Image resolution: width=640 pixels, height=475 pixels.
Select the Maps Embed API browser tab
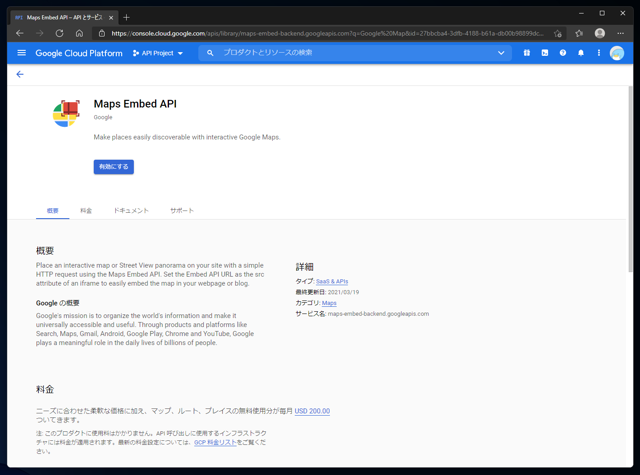click(x=64, y=18)
